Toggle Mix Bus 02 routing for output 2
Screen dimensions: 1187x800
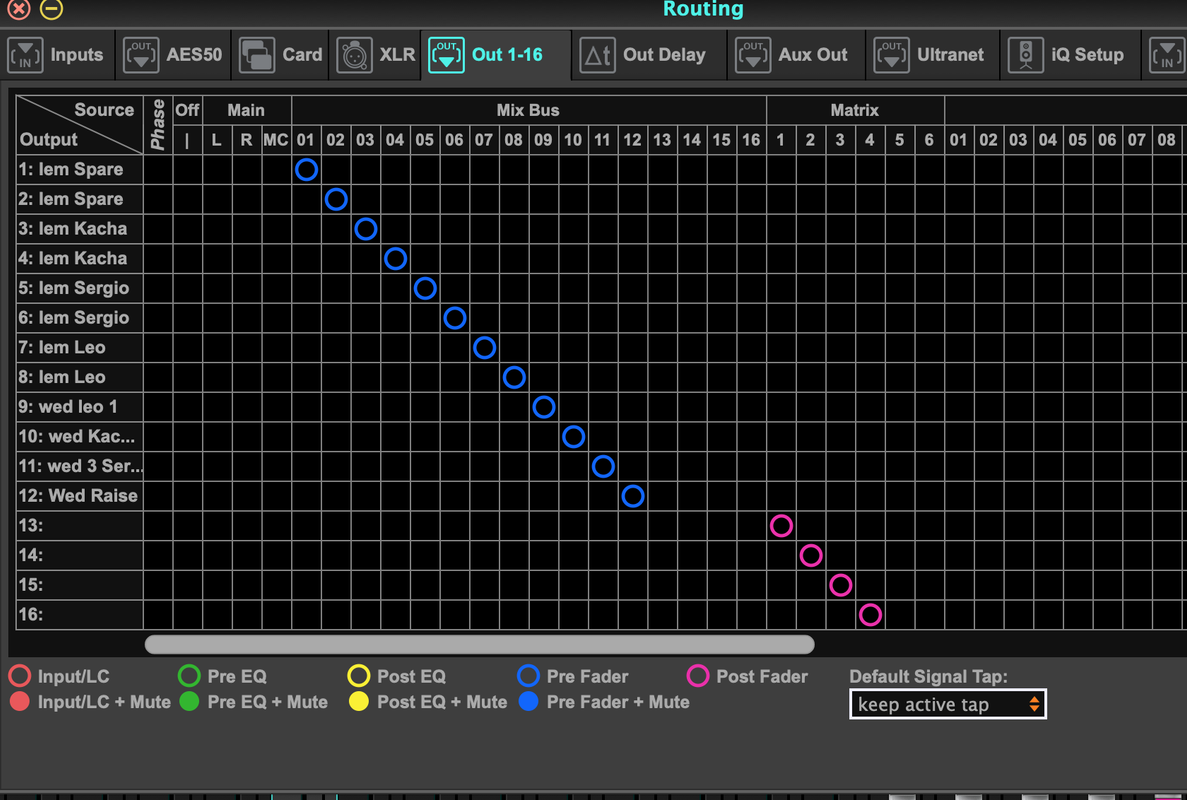[336, 199]
